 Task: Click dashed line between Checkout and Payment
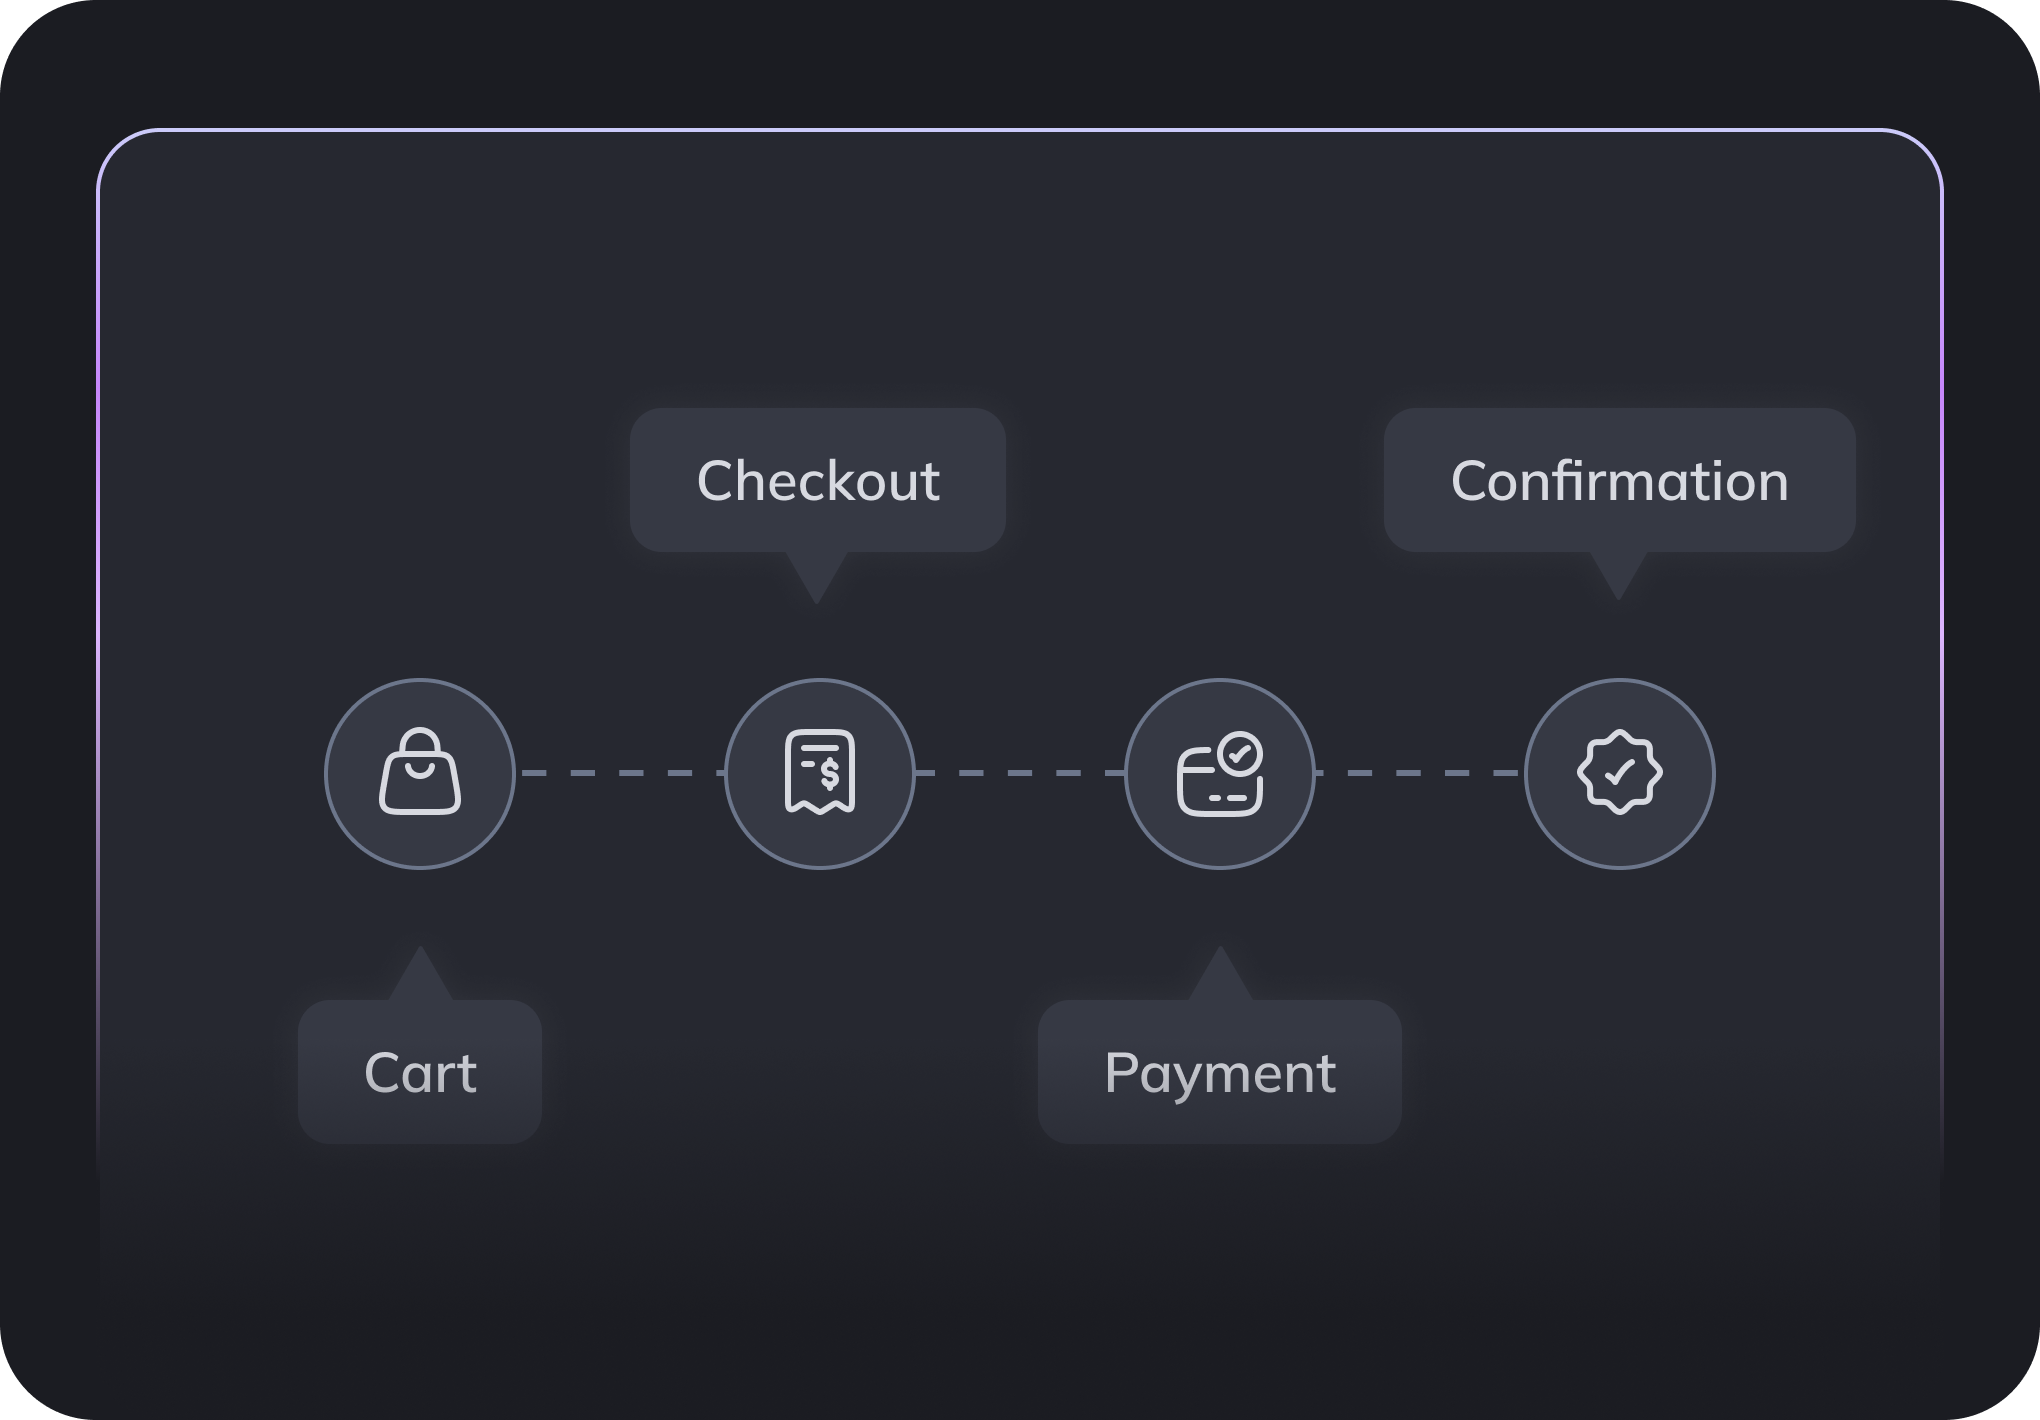[1020, 773]
